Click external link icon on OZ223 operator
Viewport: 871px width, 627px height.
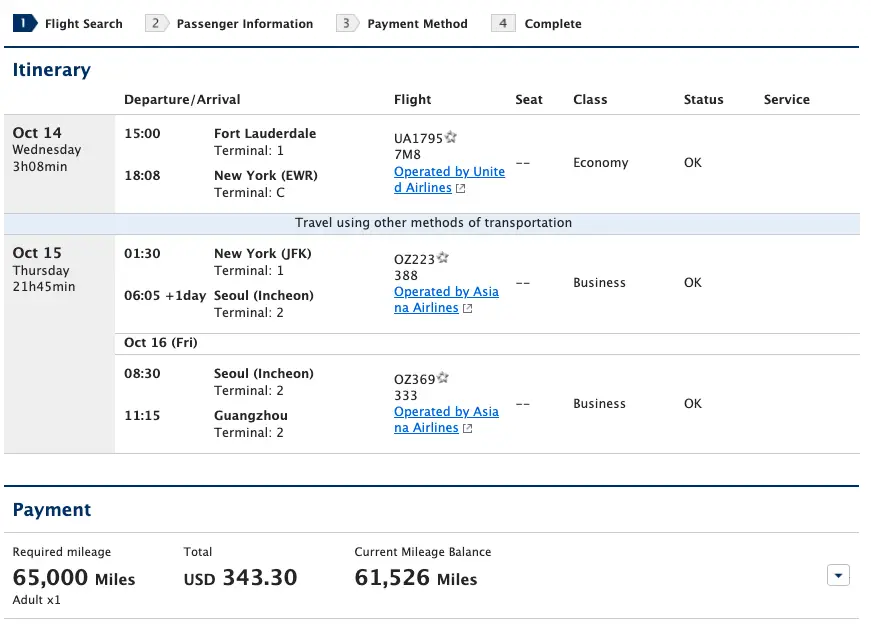[467, 309]
